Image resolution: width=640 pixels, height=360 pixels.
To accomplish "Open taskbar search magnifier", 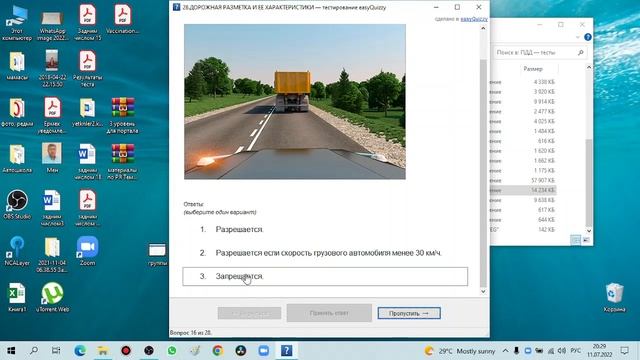I will point(34,351).
